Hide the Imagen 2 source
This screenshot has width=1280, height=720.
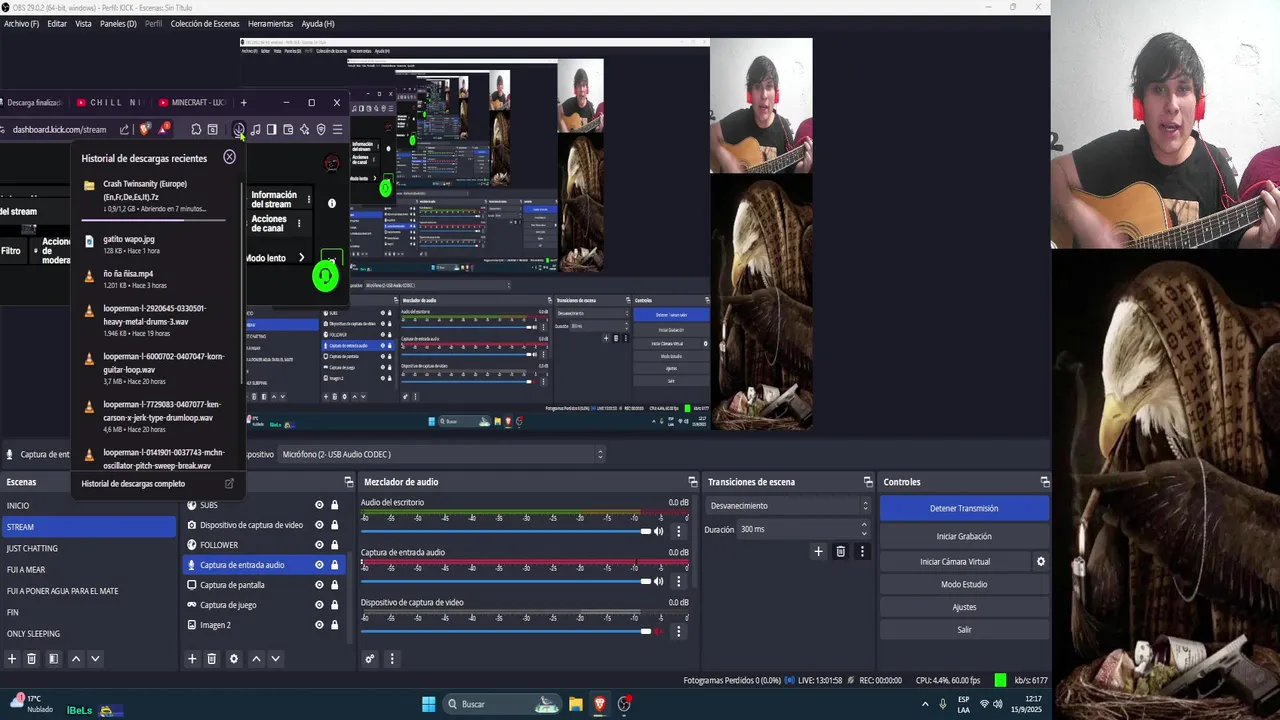[x=319, y=625]
